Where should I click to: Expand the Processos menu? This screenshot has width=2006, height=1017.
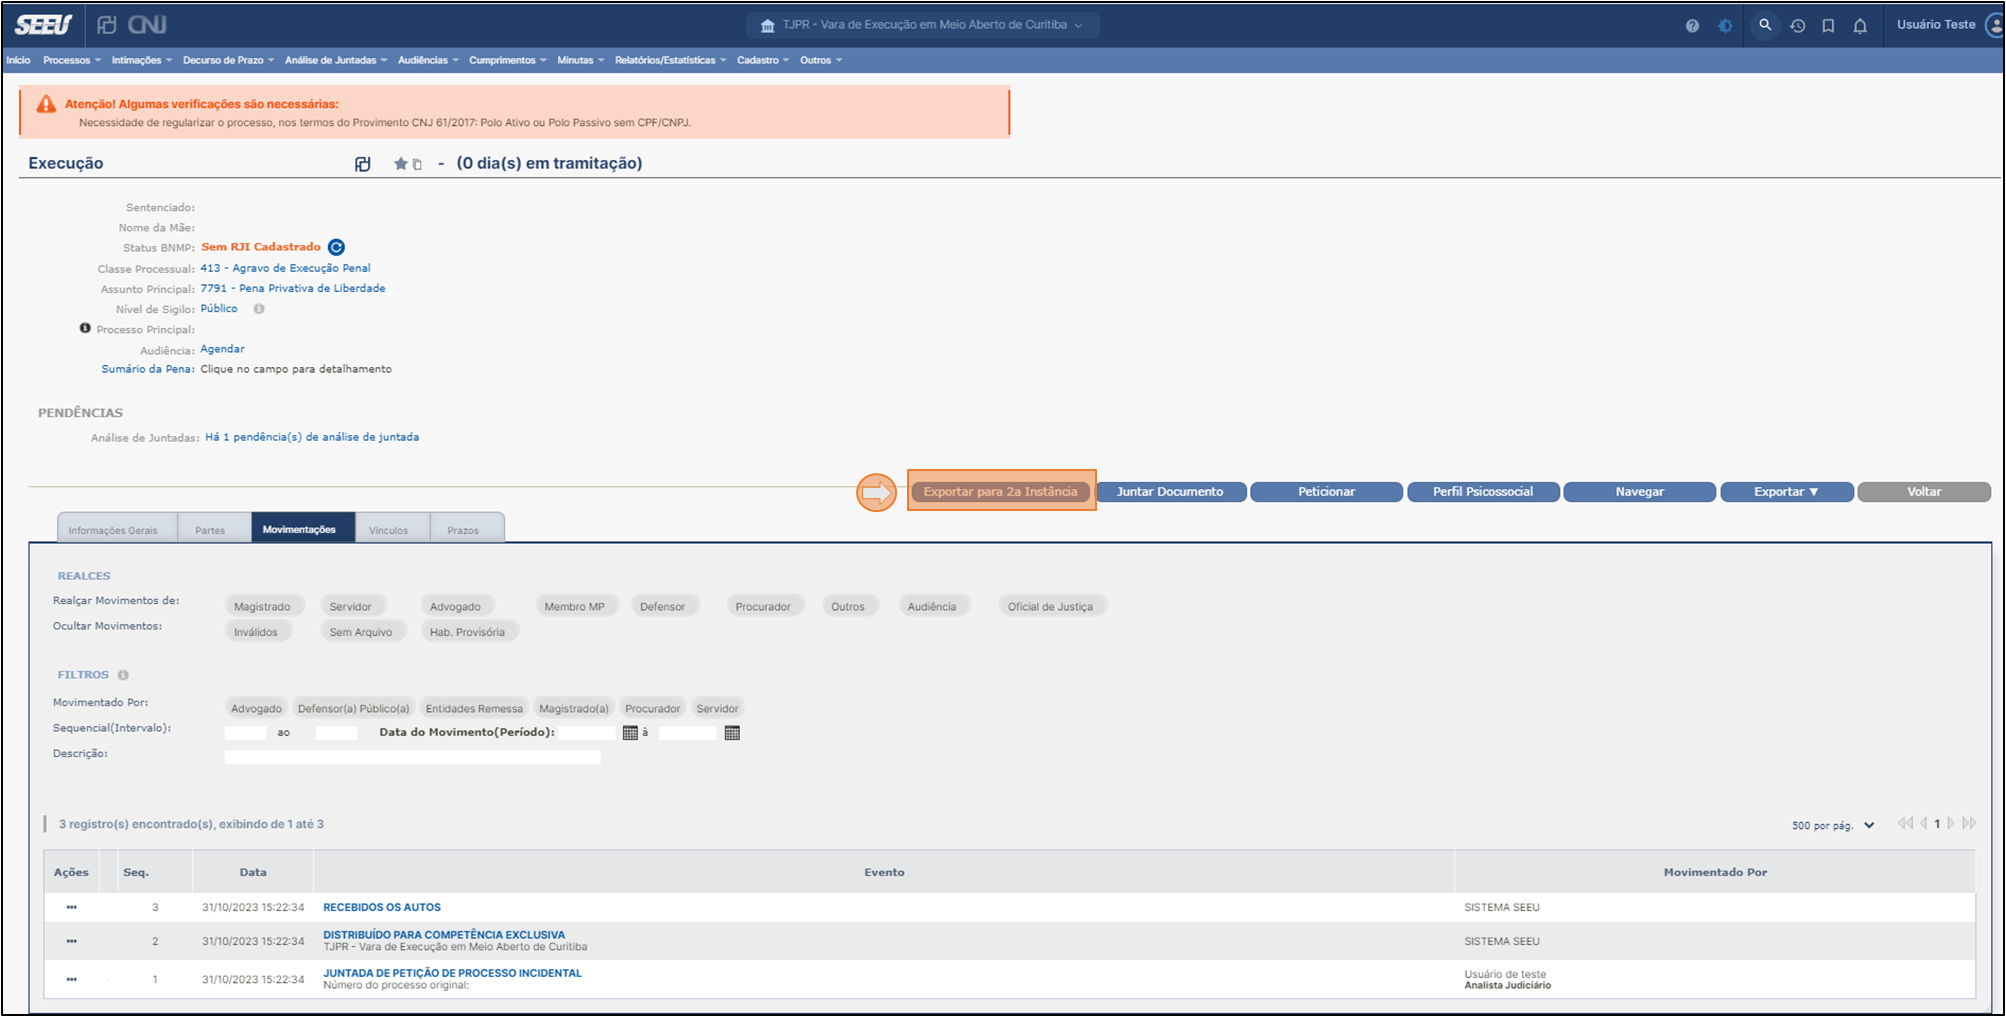point(72,60)
